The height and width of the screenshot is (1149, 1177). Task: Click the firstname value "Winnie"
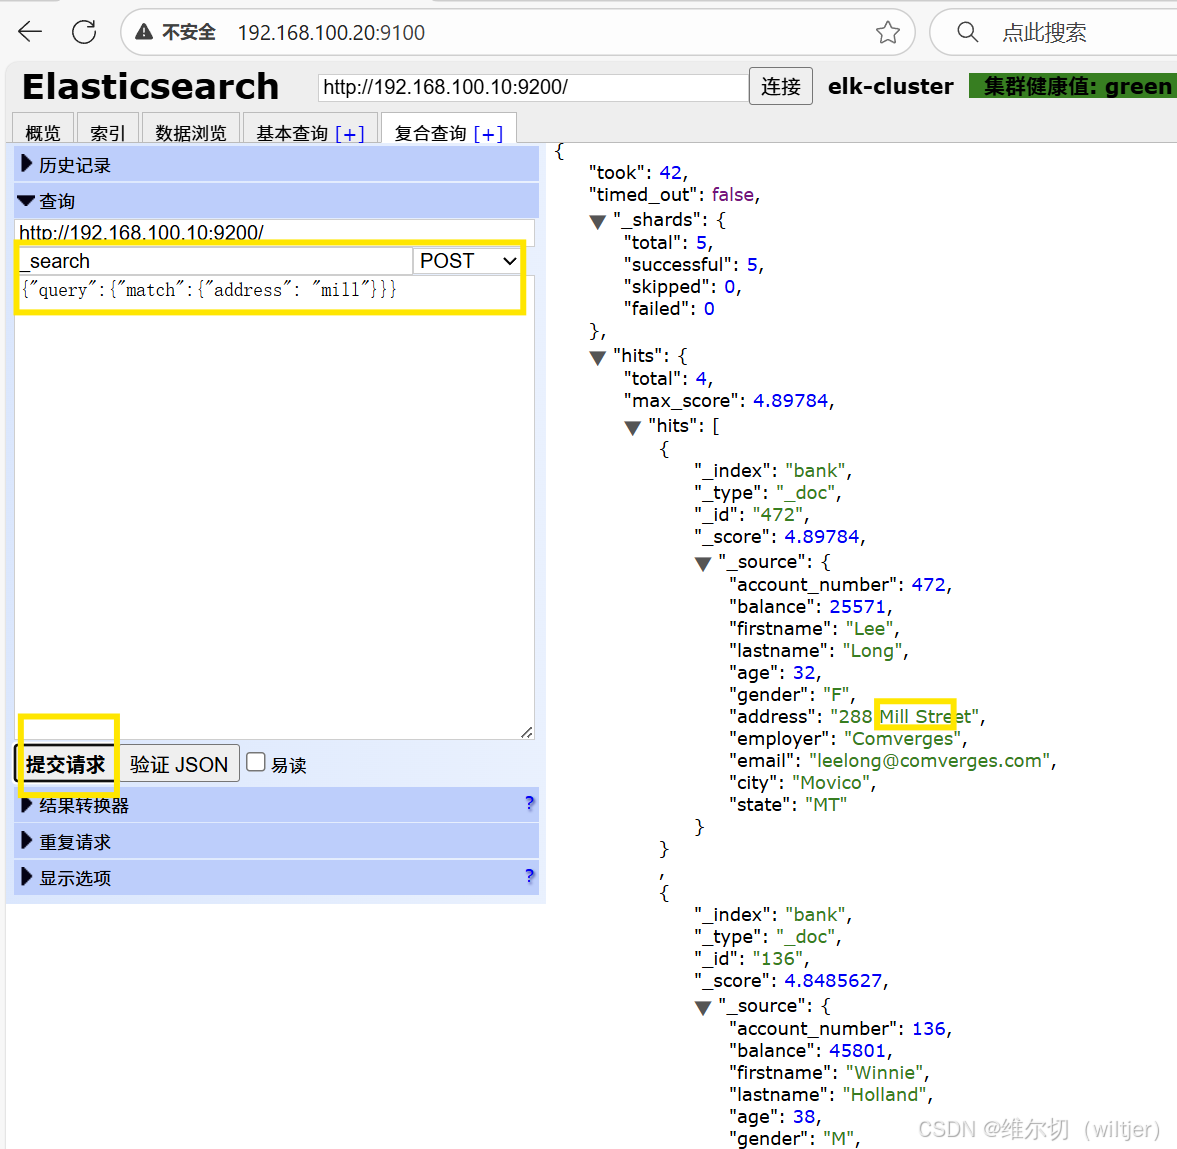point(885,1072)
